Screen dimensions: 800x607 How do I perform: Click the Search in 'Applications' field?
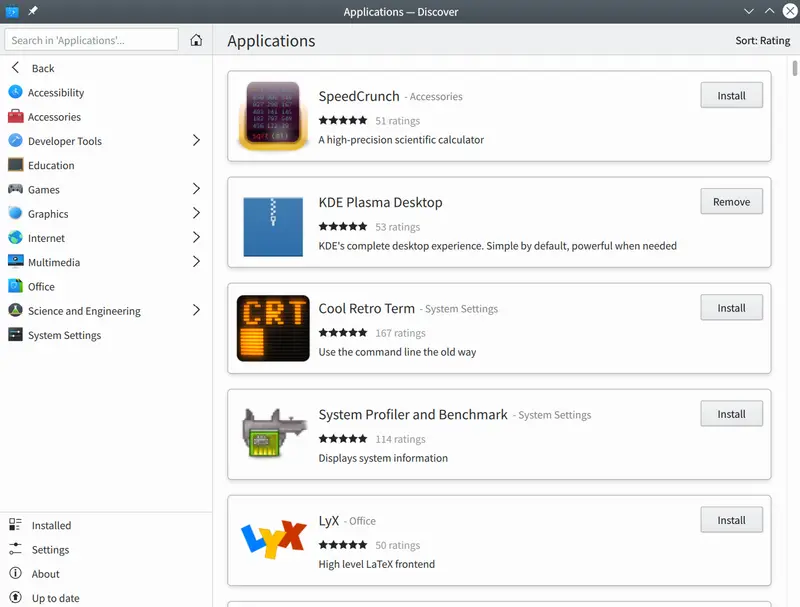coord(91,40)
